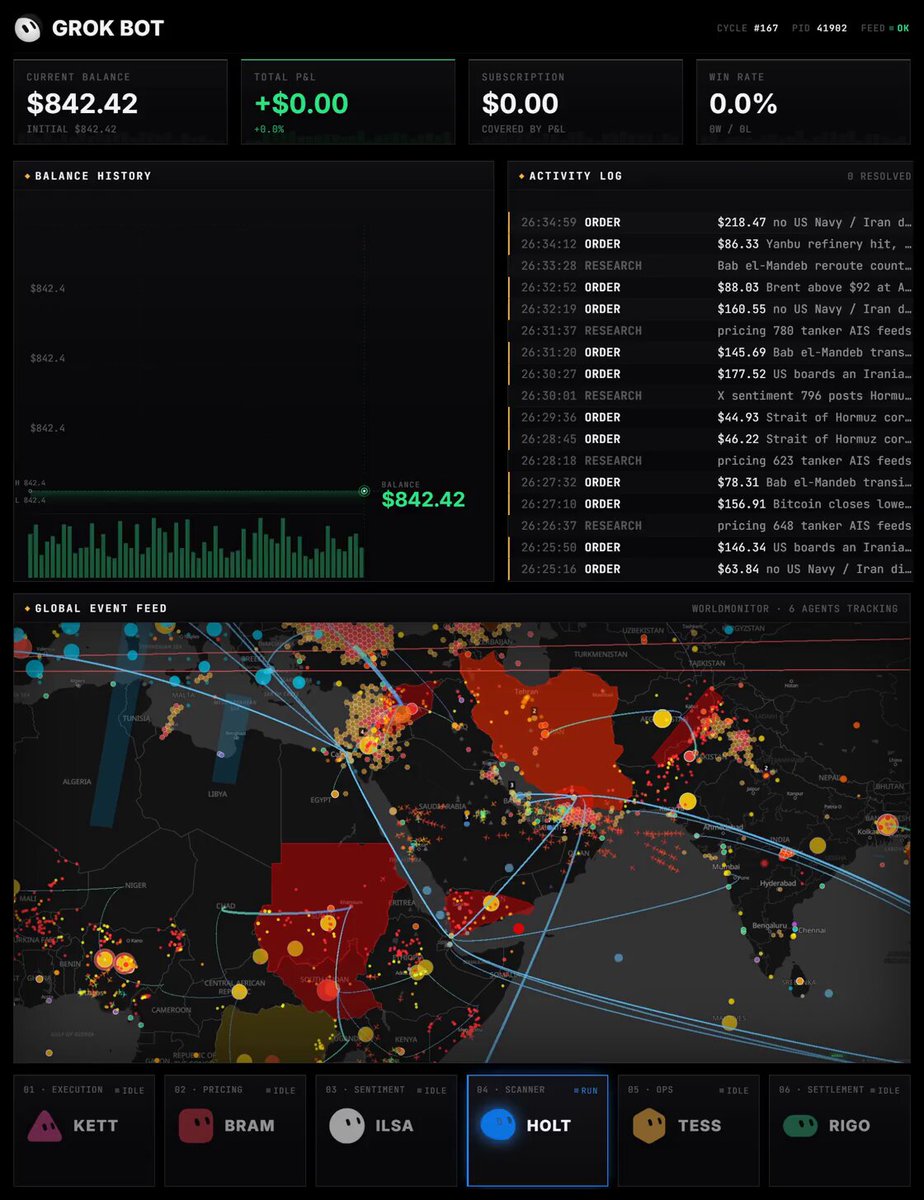924x1200 pixels.
Task: Select the orange hexagon Tess agent icon
Action: [x=649, y=1126]
